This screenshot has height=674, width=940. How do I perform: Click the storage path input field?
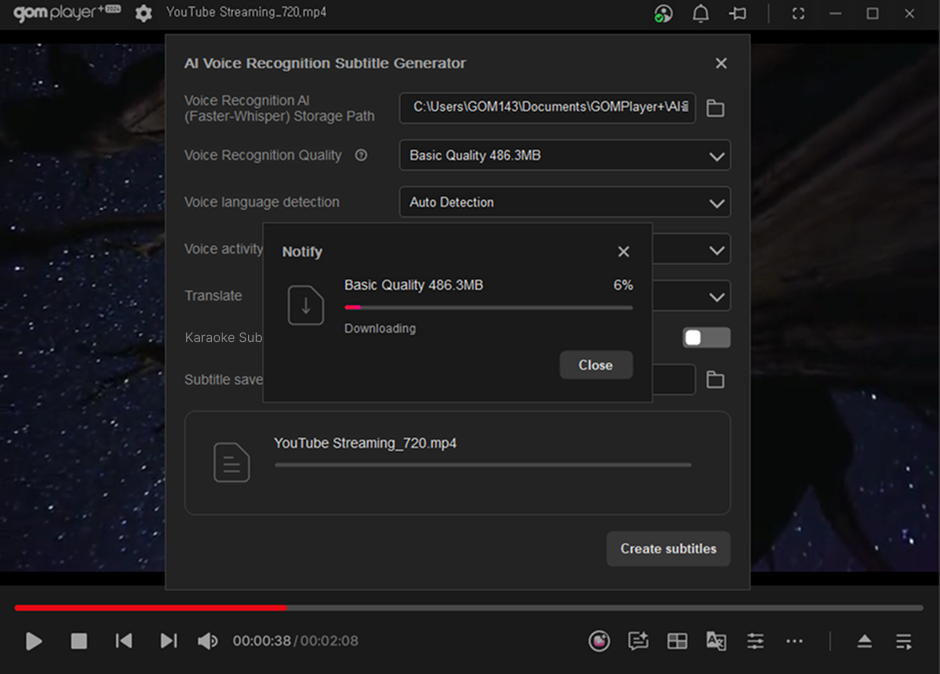[x=547, y=108]
